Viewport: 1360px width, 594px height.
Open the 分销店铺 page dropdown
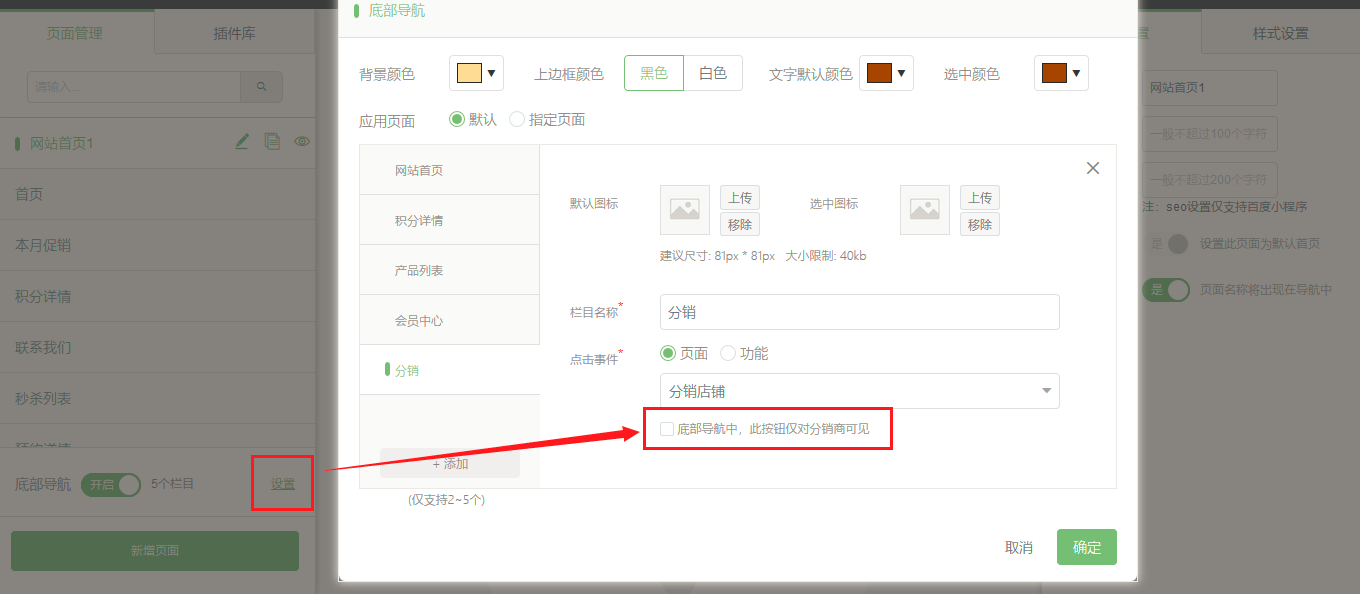tap(859, 391)
